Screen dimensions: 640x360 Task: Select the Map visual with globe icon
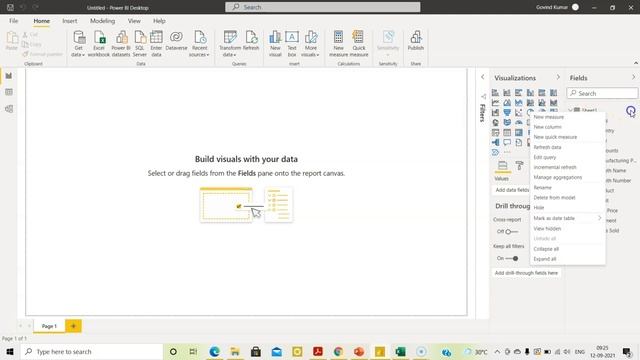495,122
